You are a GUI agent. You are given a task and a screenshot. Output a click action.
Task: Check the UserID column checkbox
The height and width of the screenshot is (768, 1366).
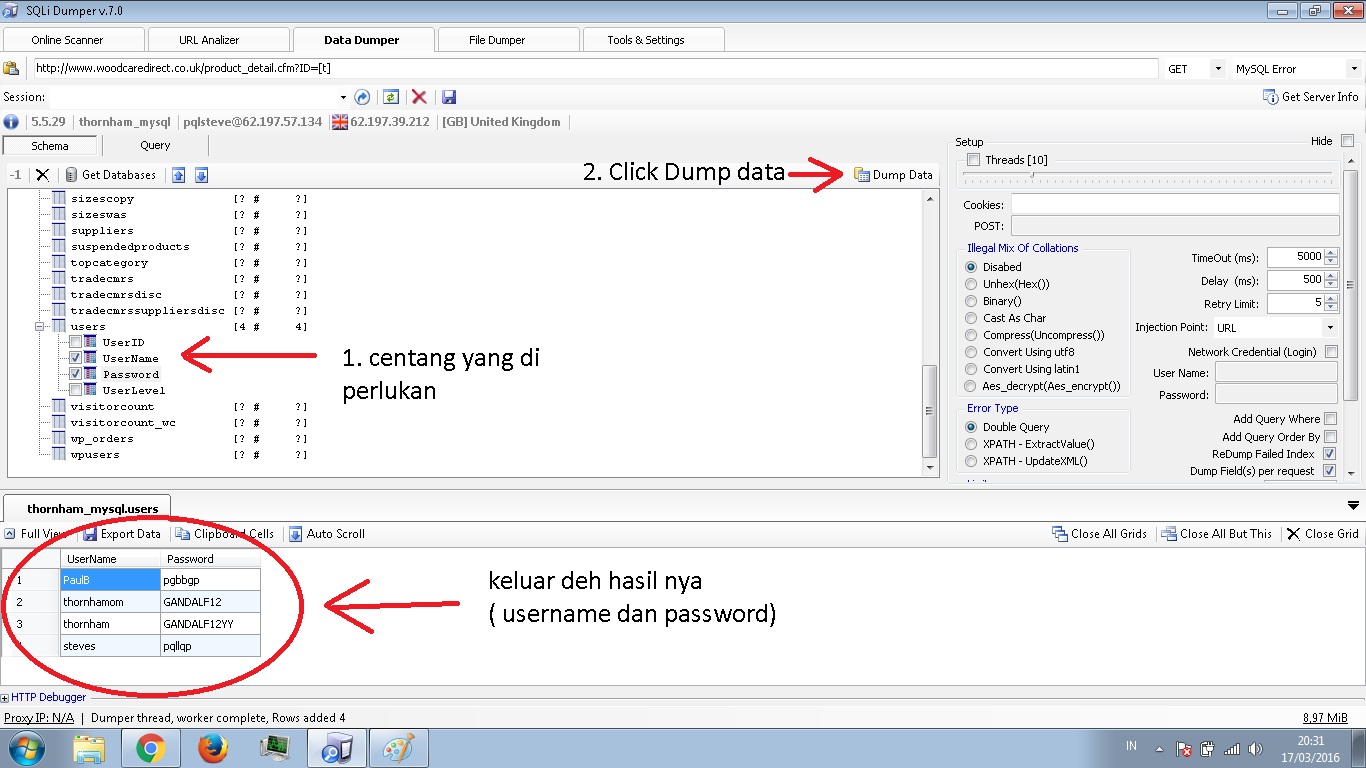pos(75,343)
